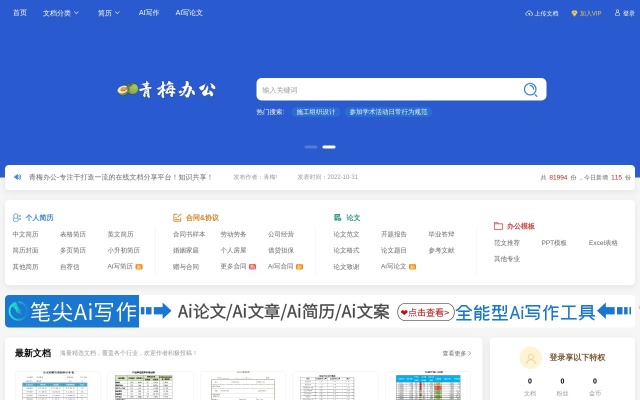The image size is (640, 400).
Task: Go to the 首页 navigation item
Action: click(20, 13)
